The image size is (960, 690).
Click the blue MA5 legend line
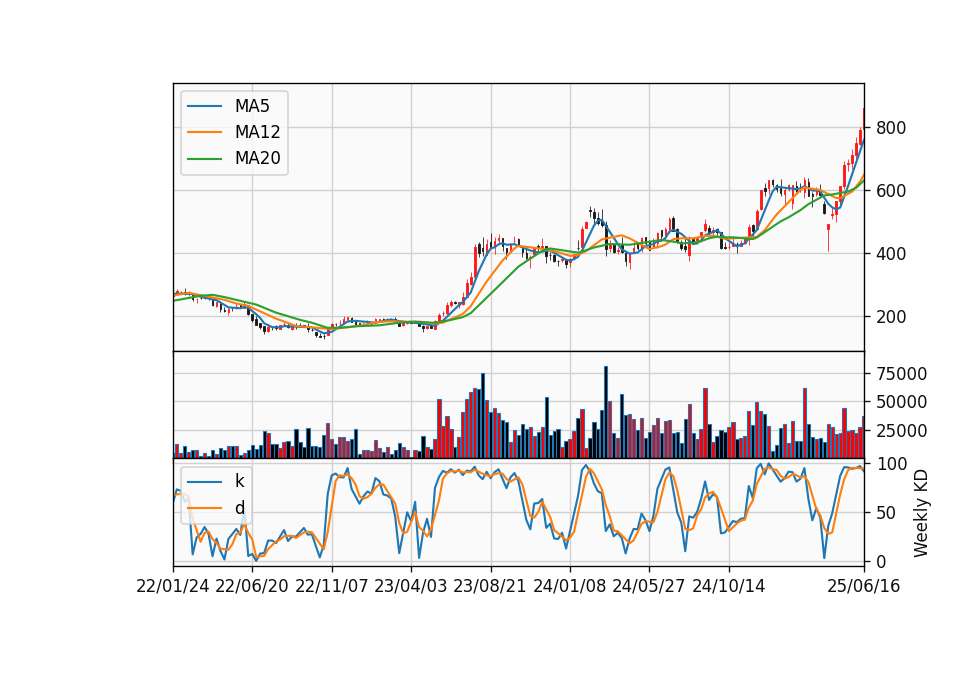(x=204, y=106)
